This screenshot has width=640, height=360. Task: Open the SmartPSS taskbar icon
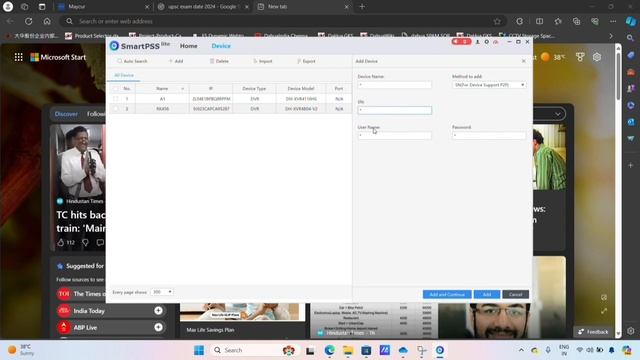pyautogui.click(x=440, y=350)
